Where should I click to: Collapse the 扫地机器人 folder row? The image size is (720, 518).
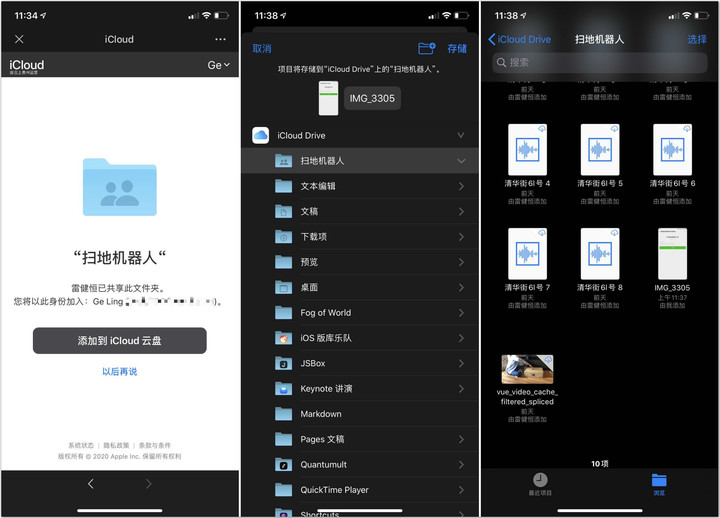461,160
